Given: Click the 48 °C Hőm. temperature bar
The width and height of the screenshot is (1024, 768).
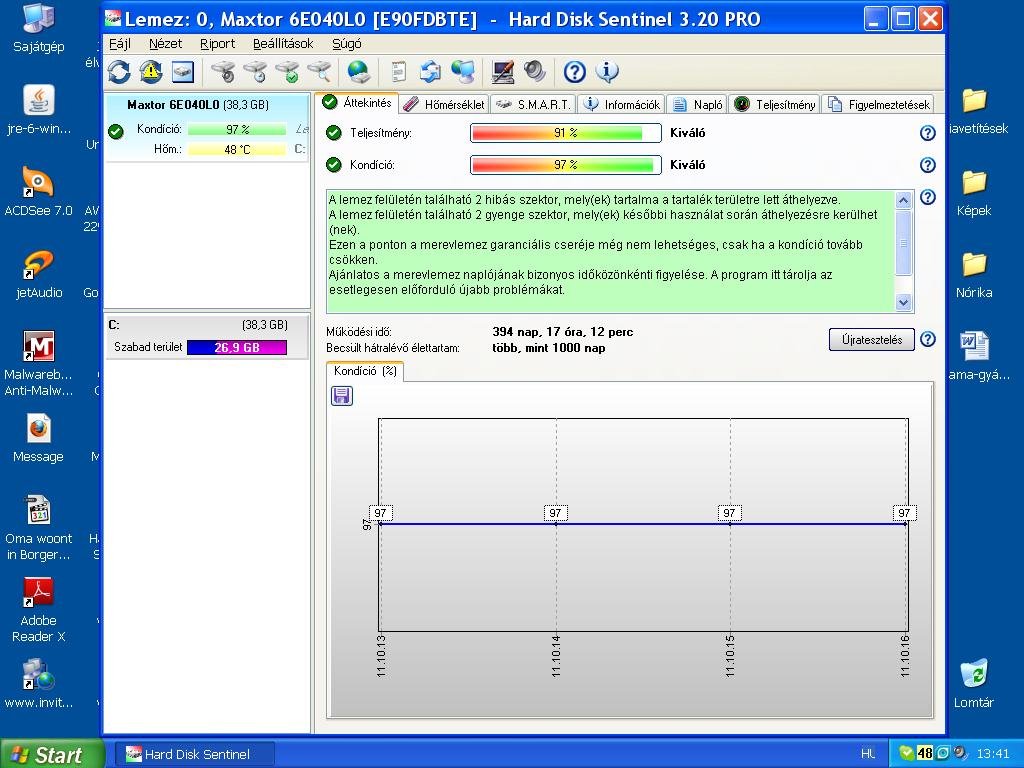Looking at the screenshot, I should coord(237,150).
